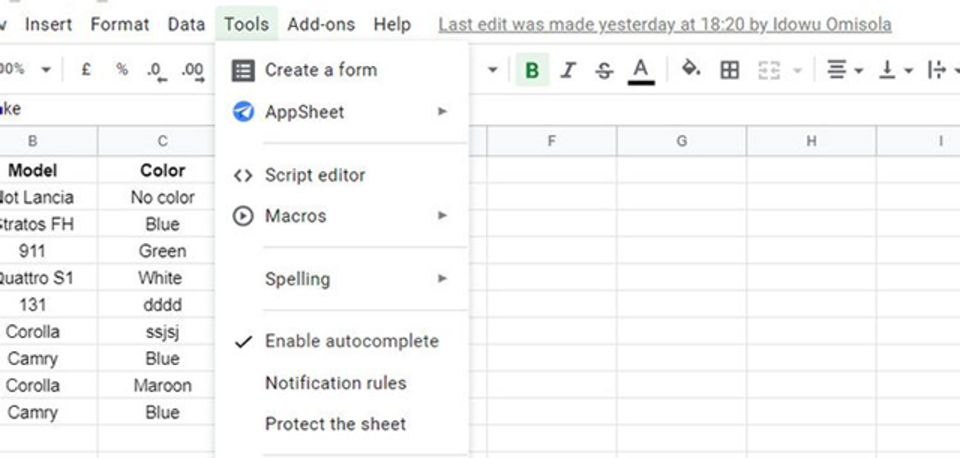Select the cell '911'
This screenshot has width=960, height=458.
pos(48,251)
